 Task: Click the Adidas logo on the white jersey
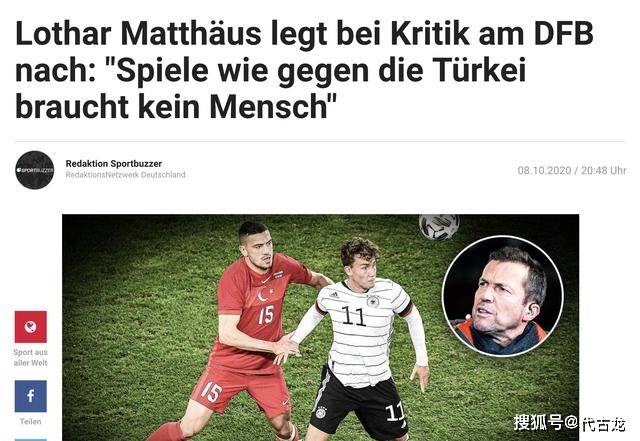click(335, 294)
